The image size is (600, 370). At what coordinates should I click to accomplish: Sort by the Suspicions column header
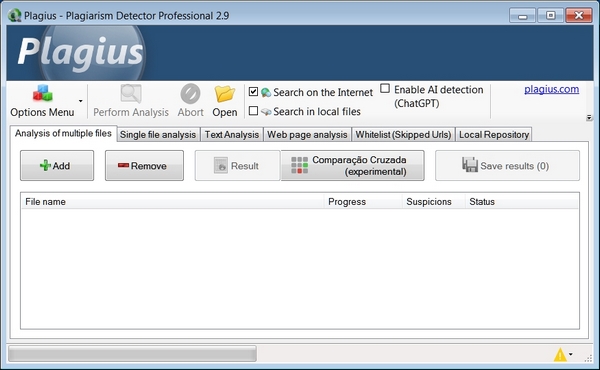(434, 202)
